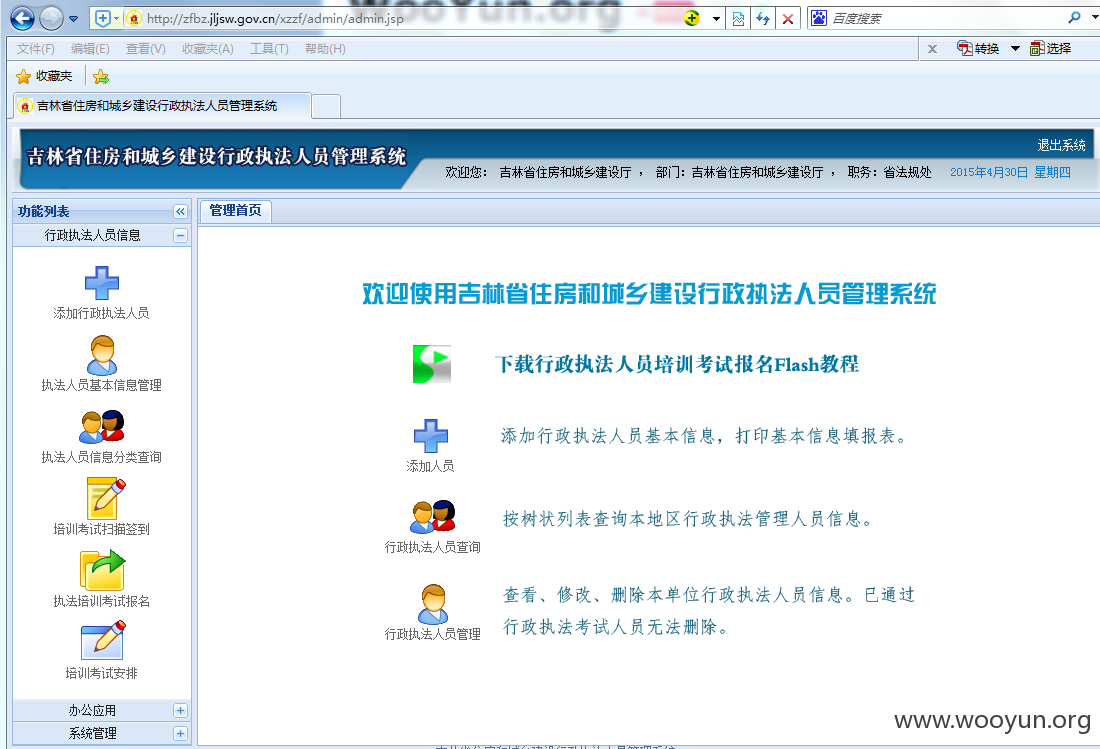This screenshot has height=749, width=1100.
Task: Click the red X stop loading icon
Action: pos(788,19)
